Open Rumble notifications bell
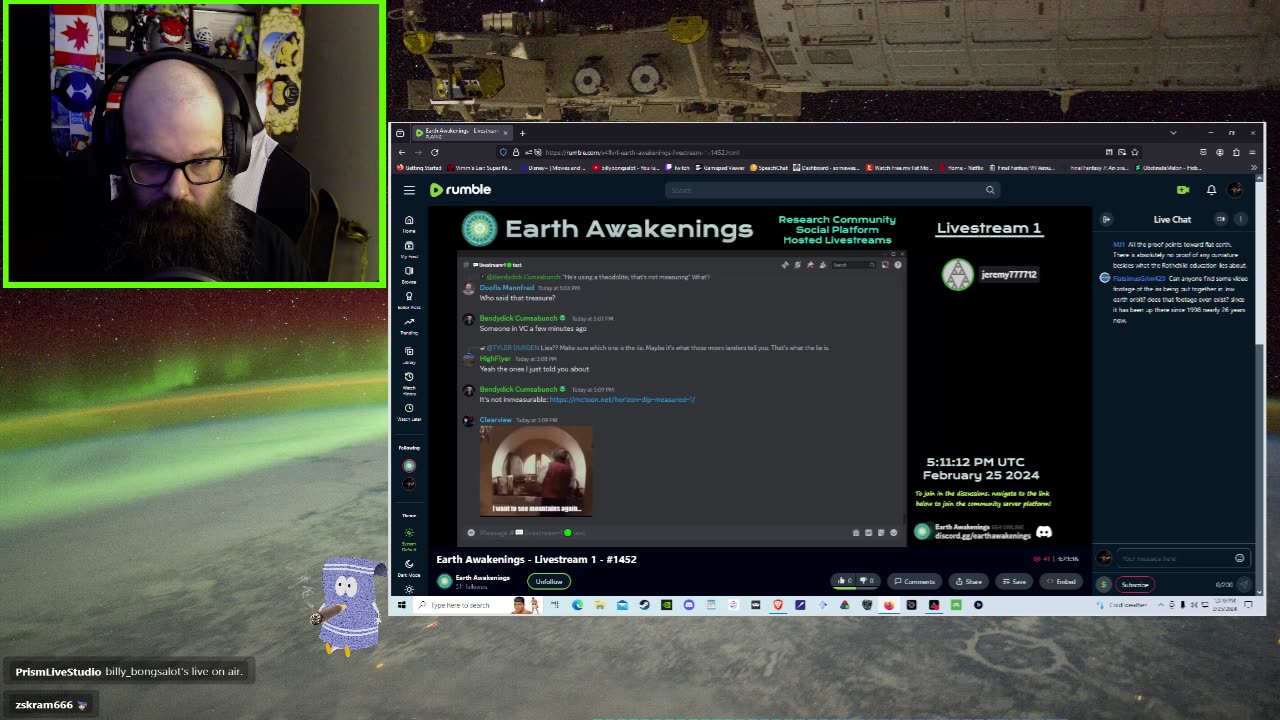Image resolution: width=1280 pixels, height=720 pixels. click(x=1211, y=190)
